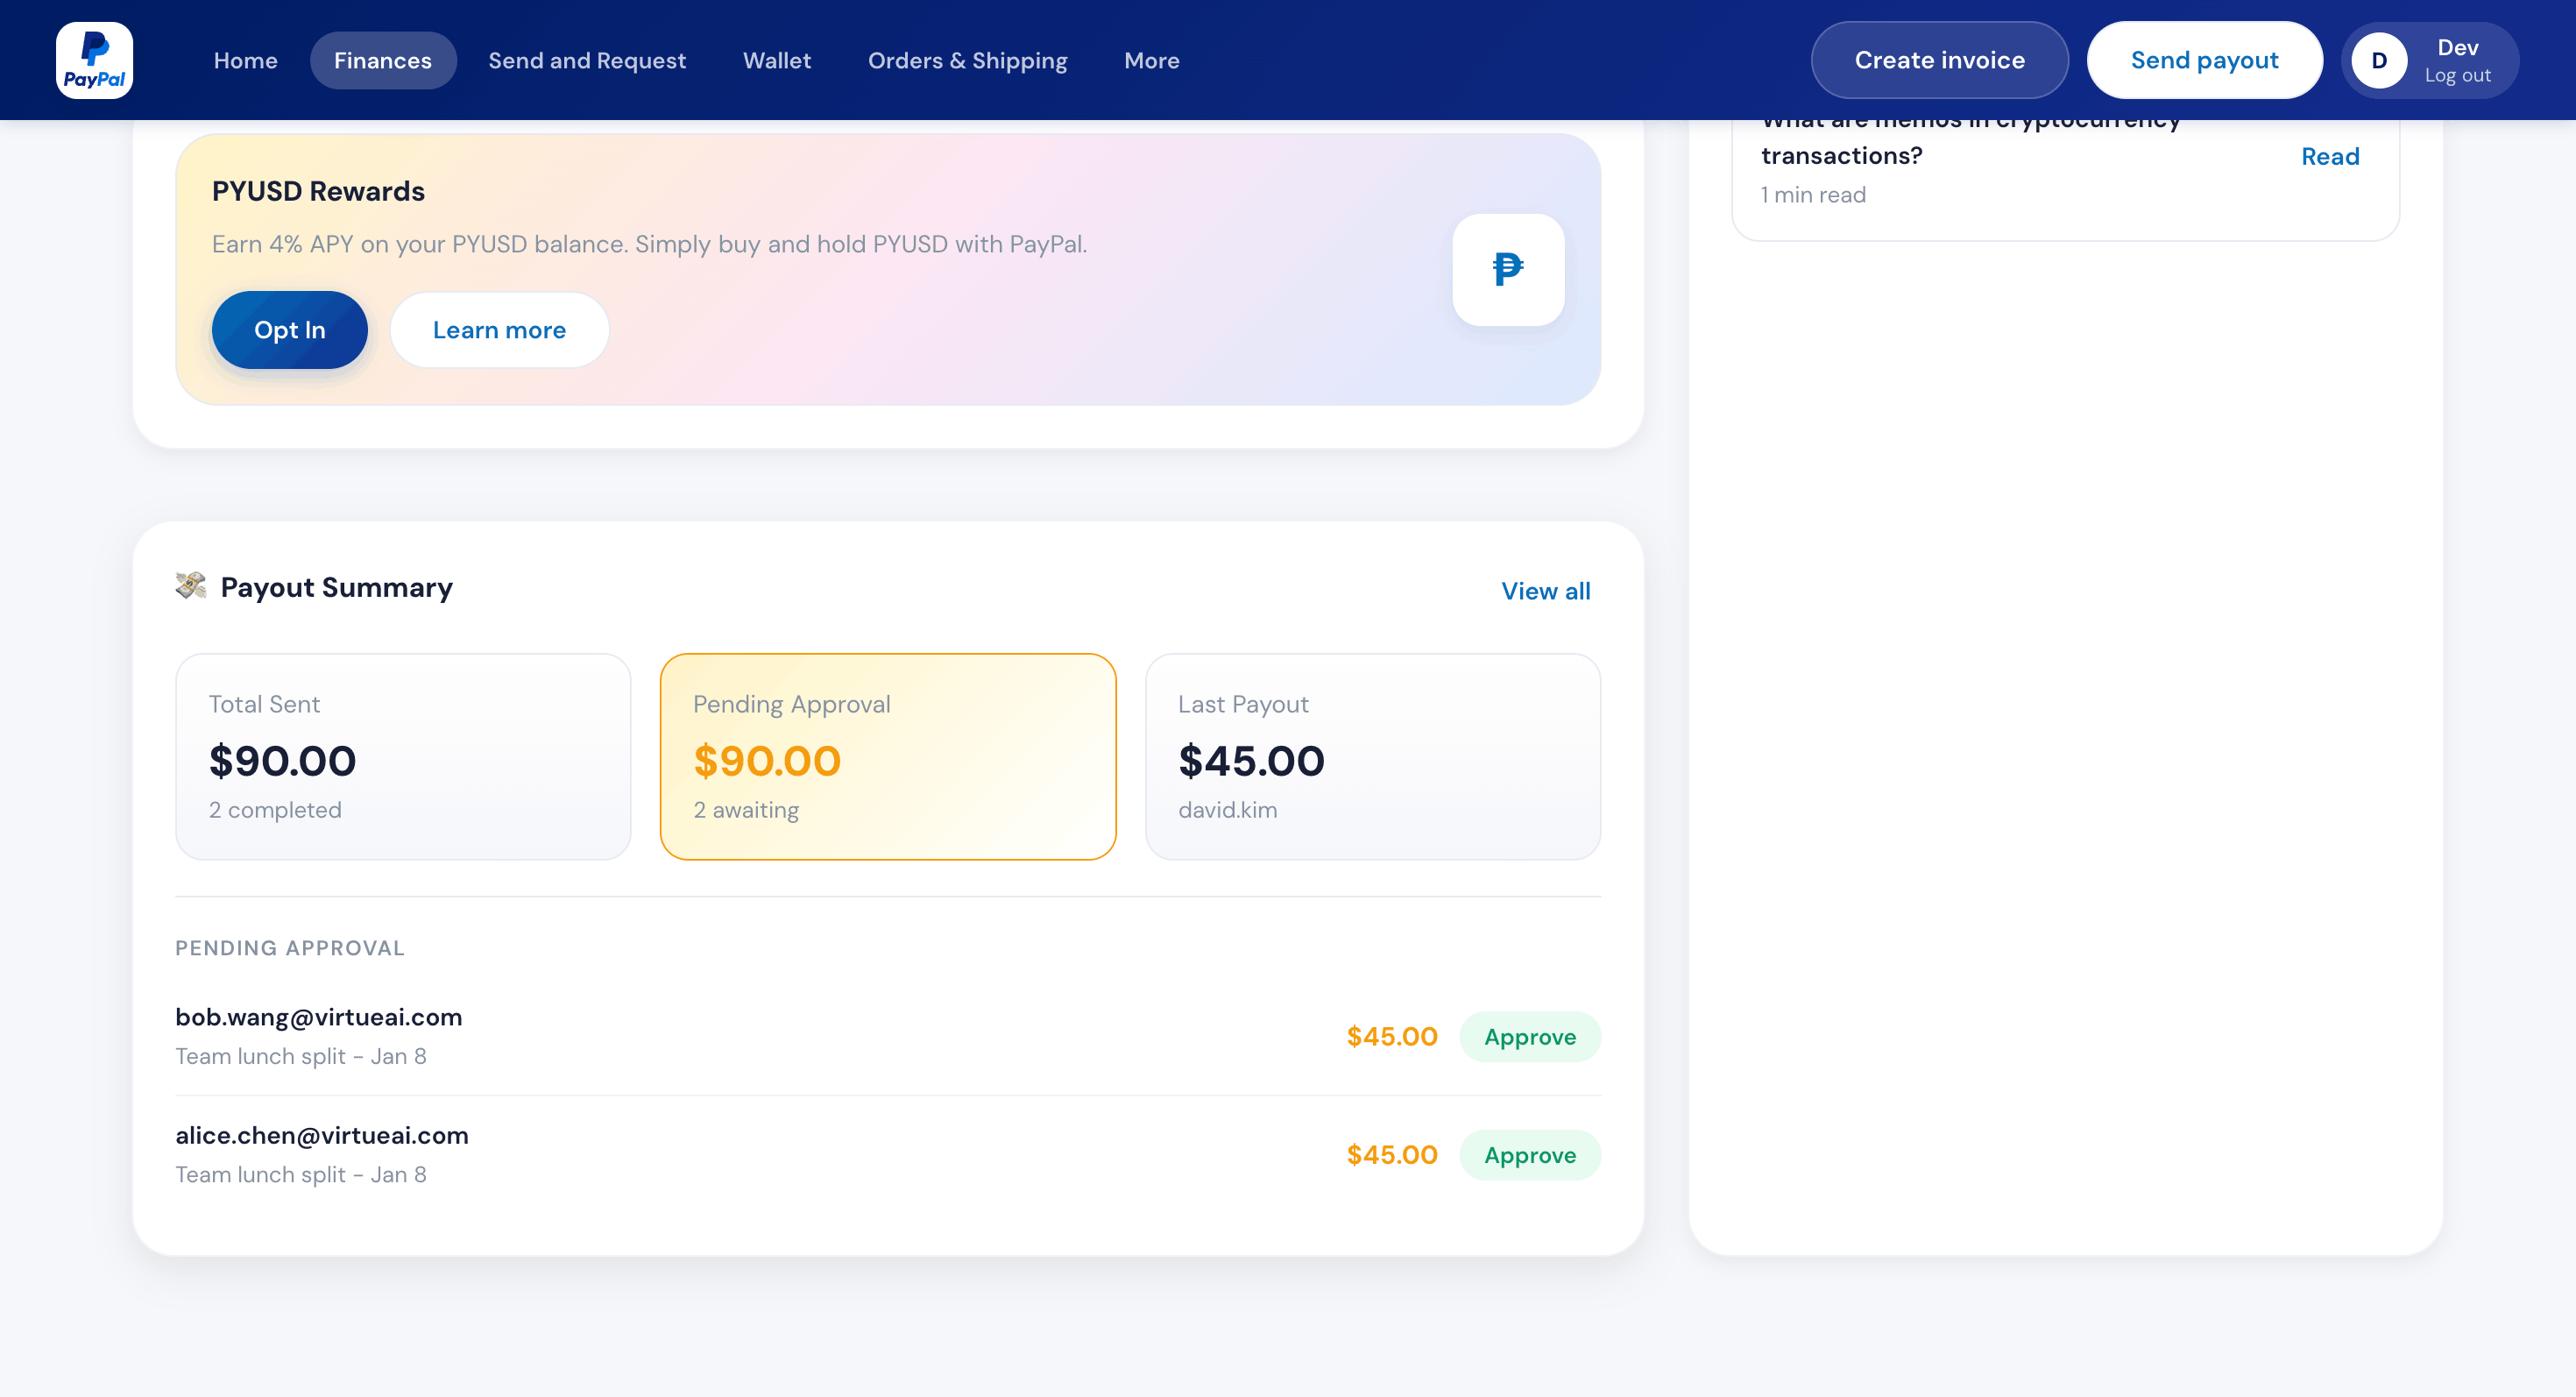Click the Dev username text
2576x1397 pixels.
pyautogui.click(x=2457, y=47)
